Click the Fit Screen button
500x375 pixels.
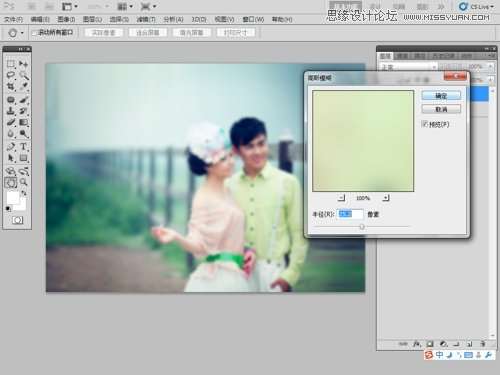148,33
